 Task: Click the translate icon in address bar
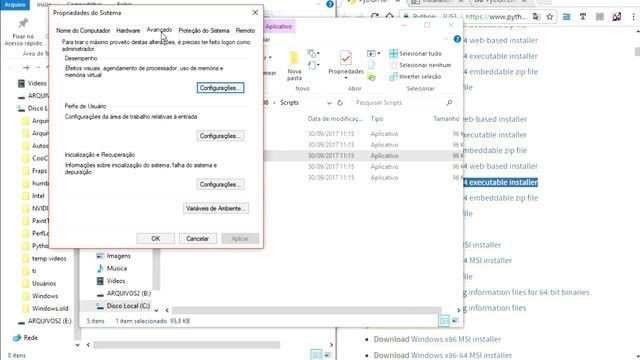click(536, 17)
